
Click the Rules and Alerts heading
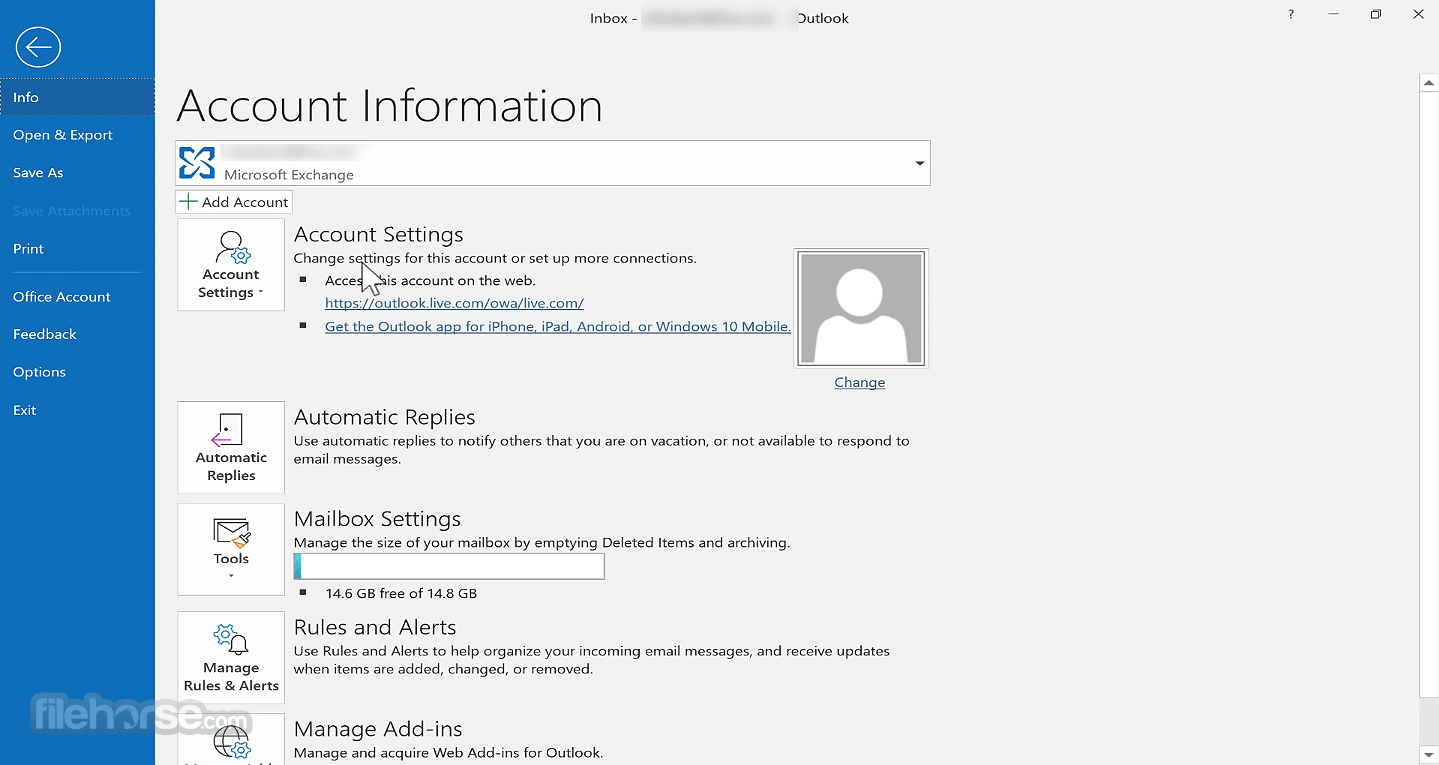point(375,628)
